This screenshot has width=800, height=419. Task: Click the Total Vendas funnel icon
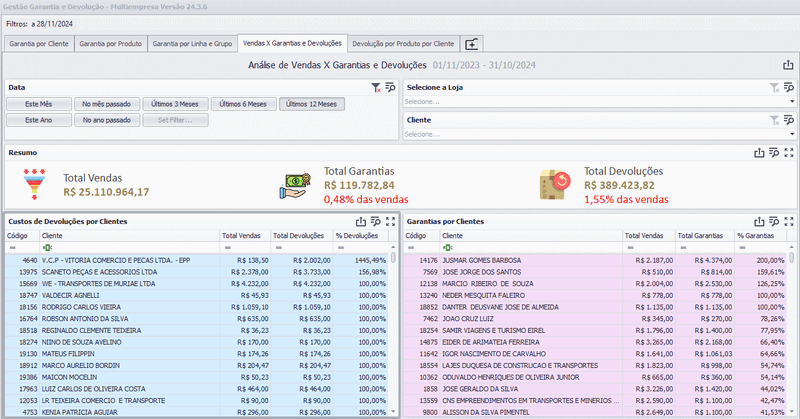(x=34, y=184)
